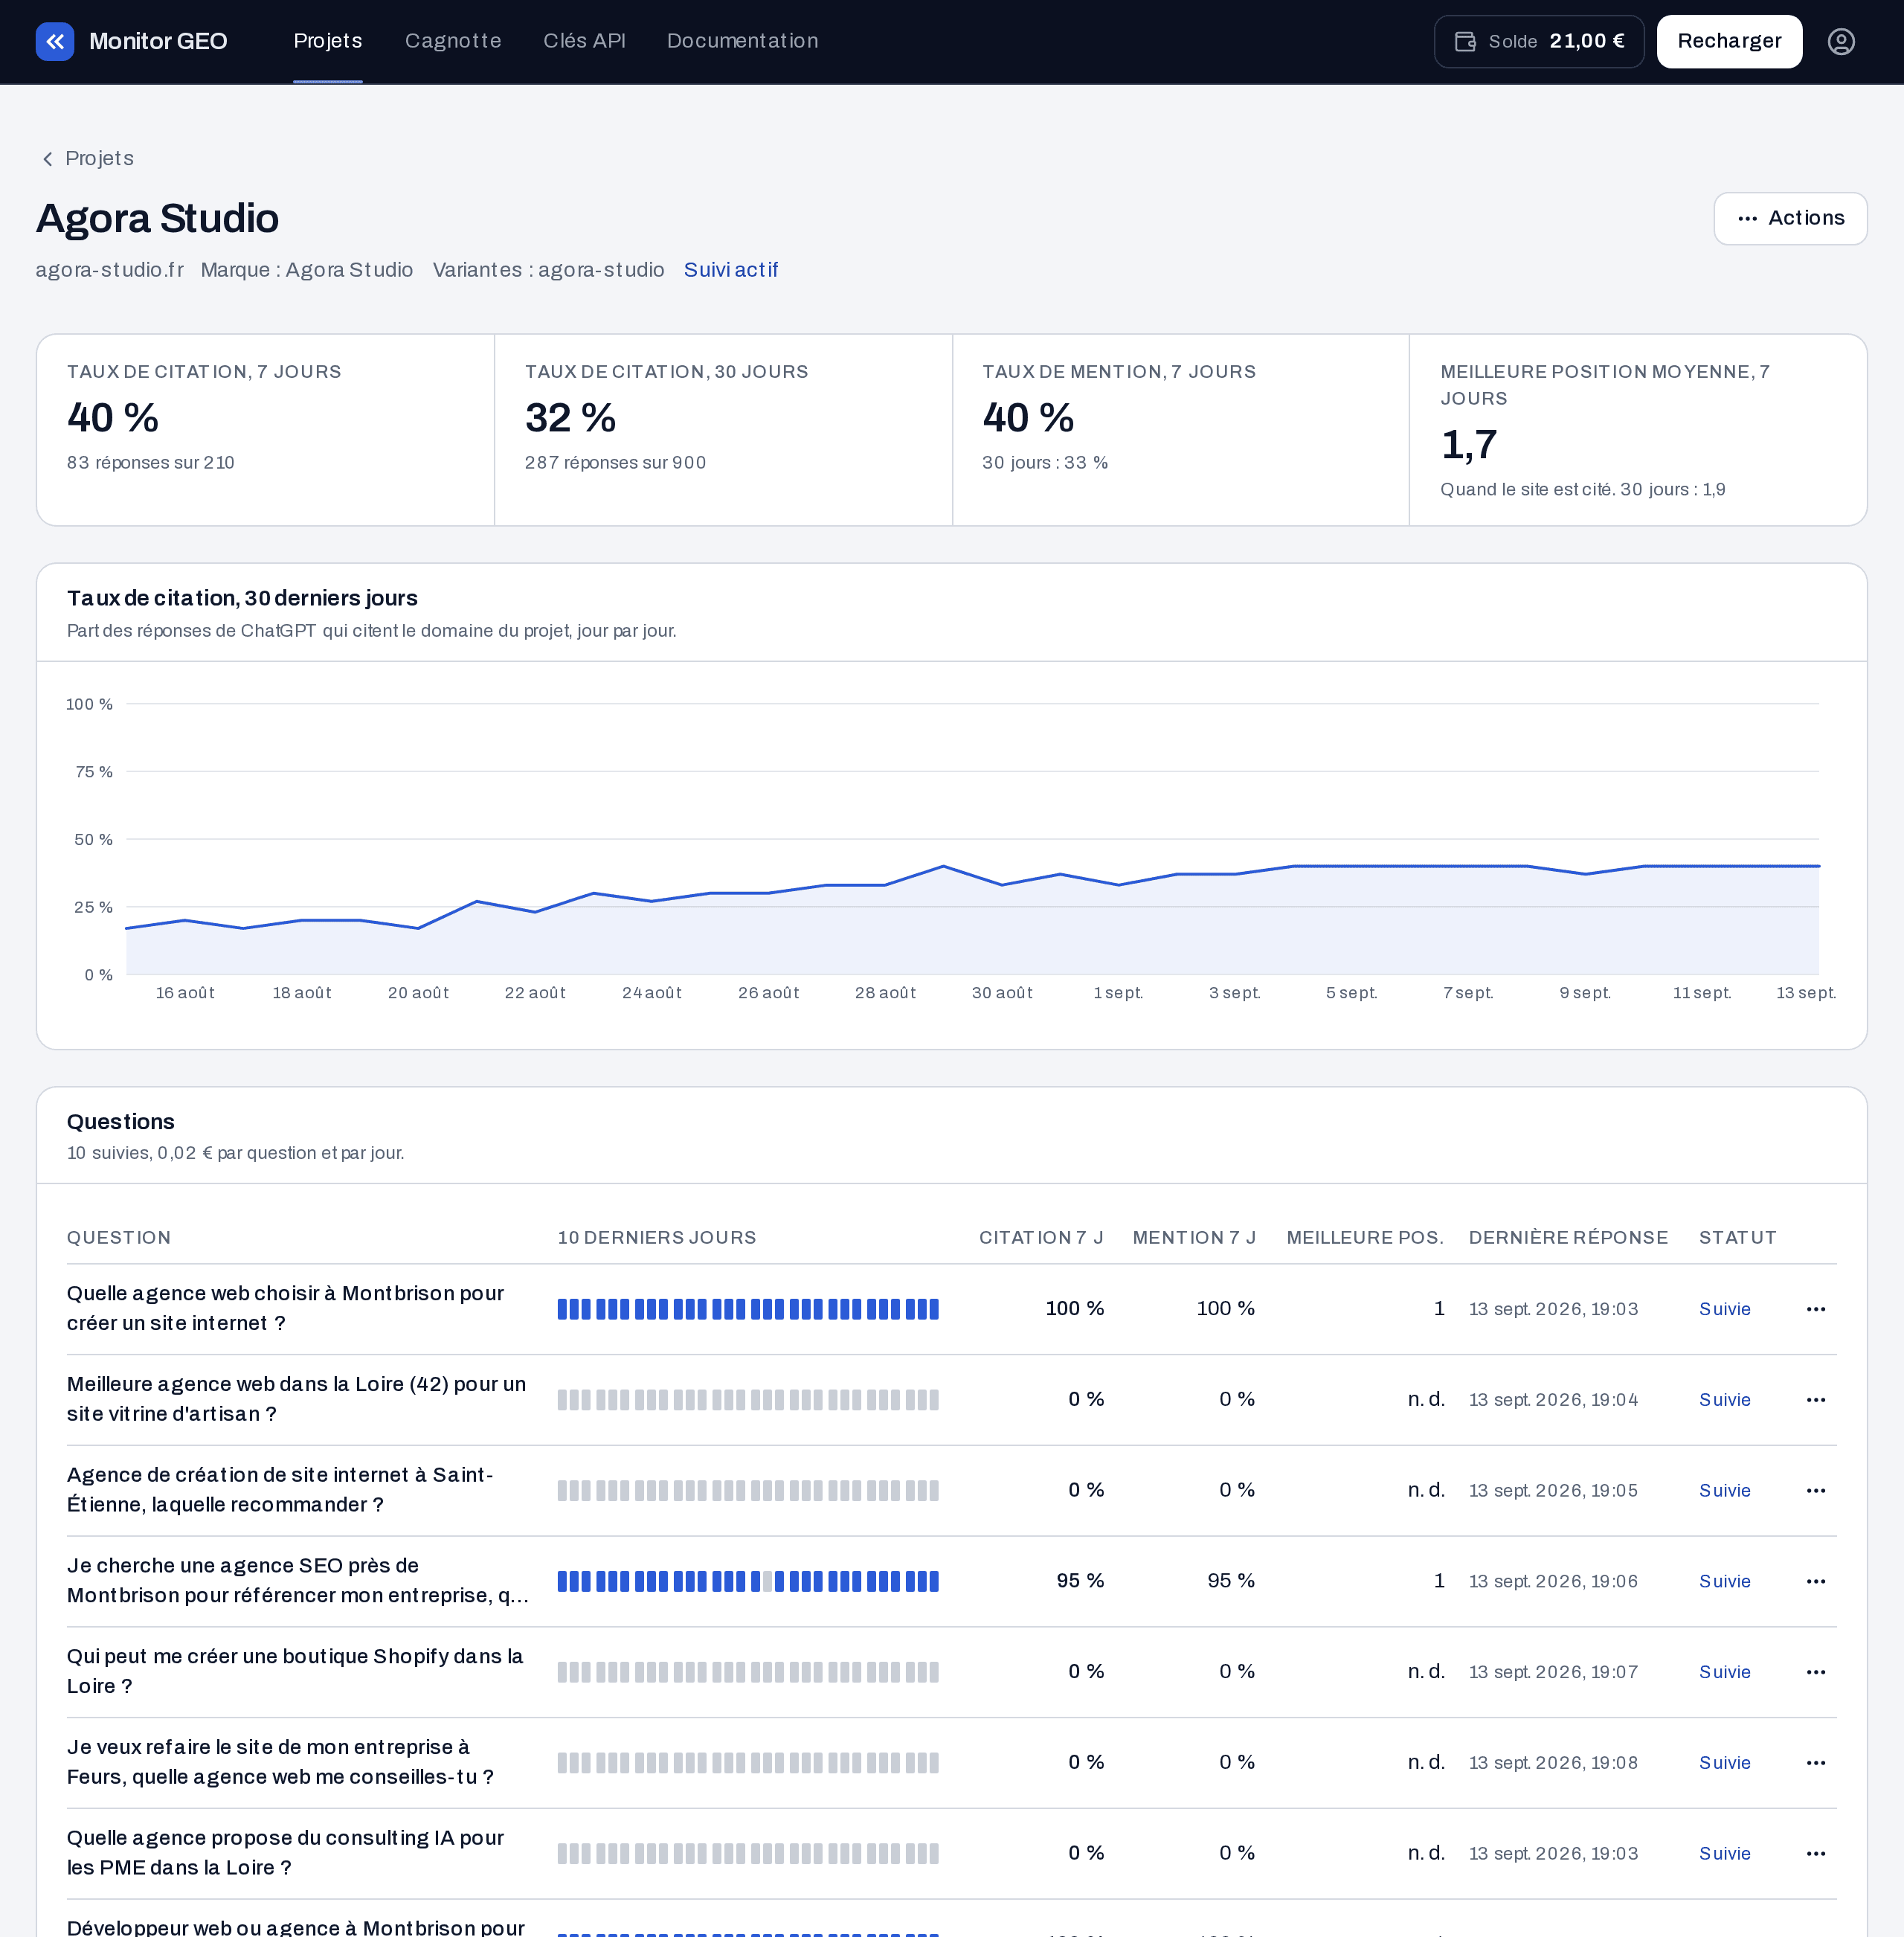Select question 'Meilleure agence web dans la Loire (42)'

pos(296,1399)
